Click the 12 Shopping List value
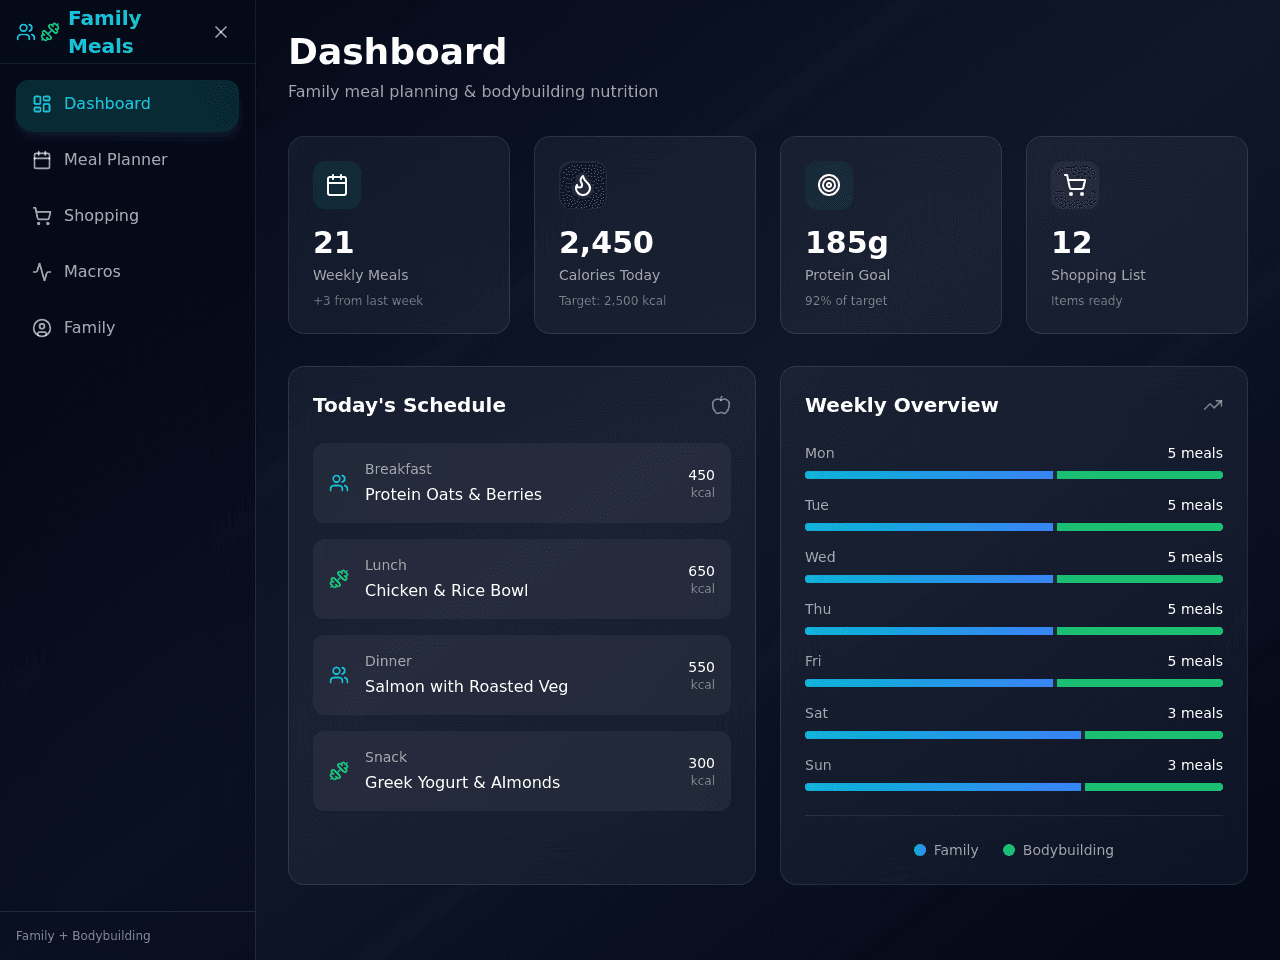Image resolution: width=1280 pixels, height=960 pixels. 1072,242
